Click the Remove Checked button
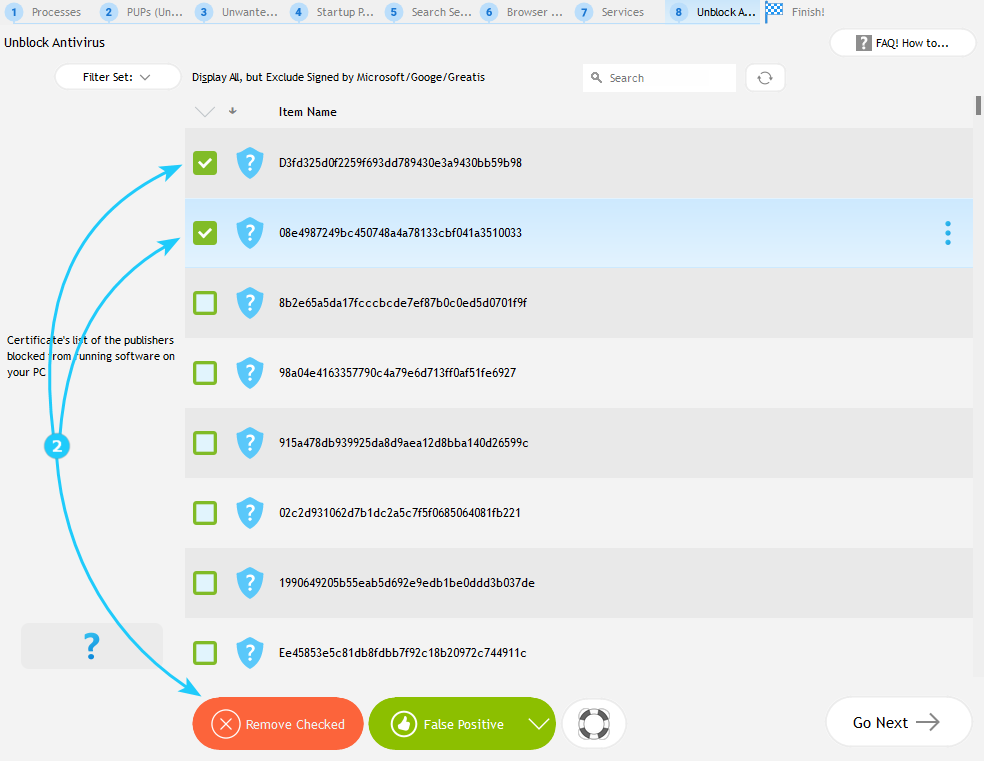Viewport: 984px width, 761px height. (278, 724)
